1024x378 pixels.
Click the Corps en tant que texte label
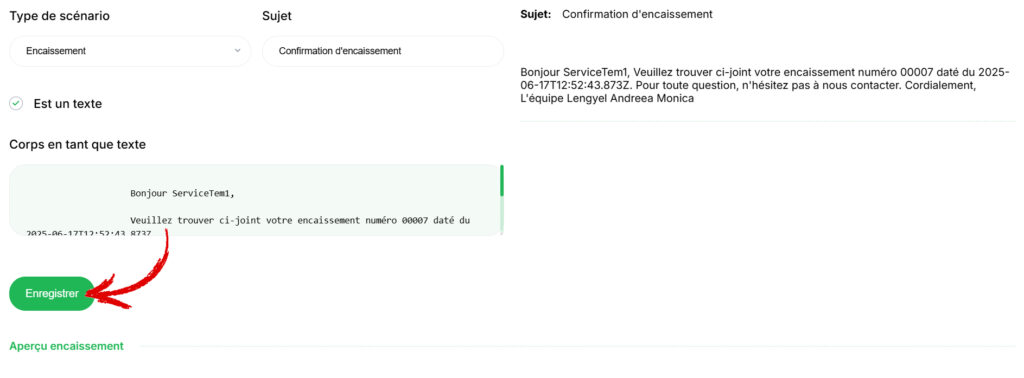[x=78, y=145]
